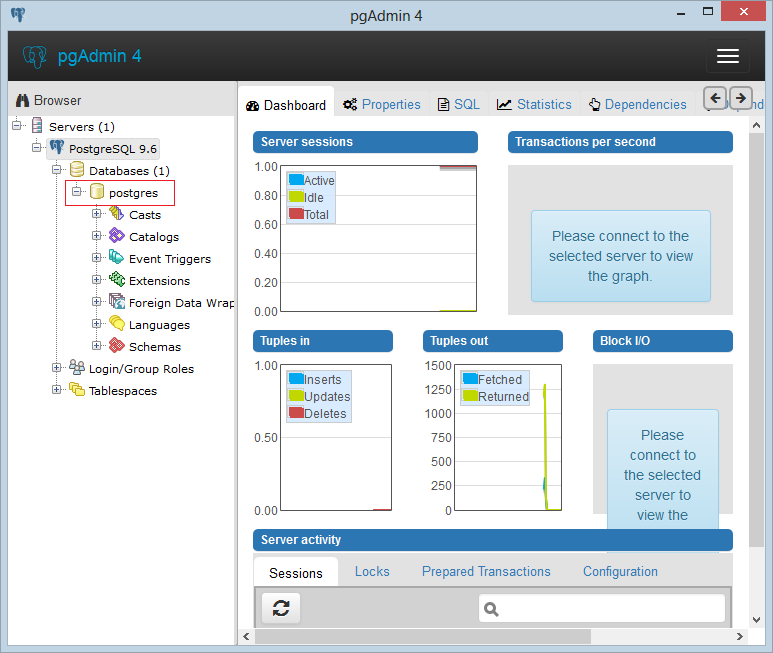
Task: Click the Catalogs node icon
Action: 116,236
